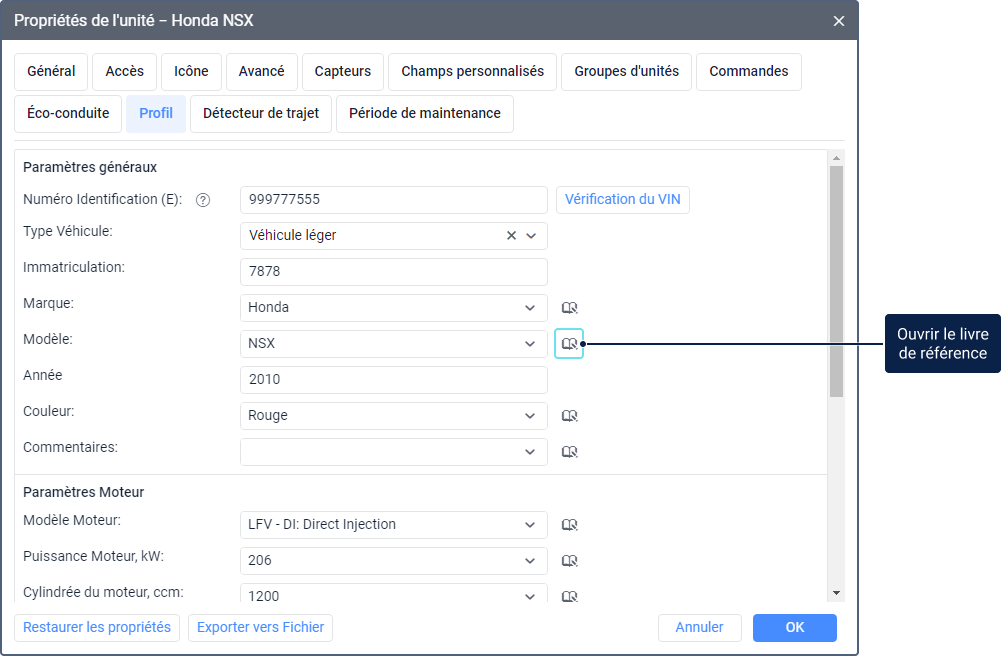Image resolution: width=1003 pixels, height=656 pixels.
Task: Open reference book for Marque field
Action: tap(570, 308)
